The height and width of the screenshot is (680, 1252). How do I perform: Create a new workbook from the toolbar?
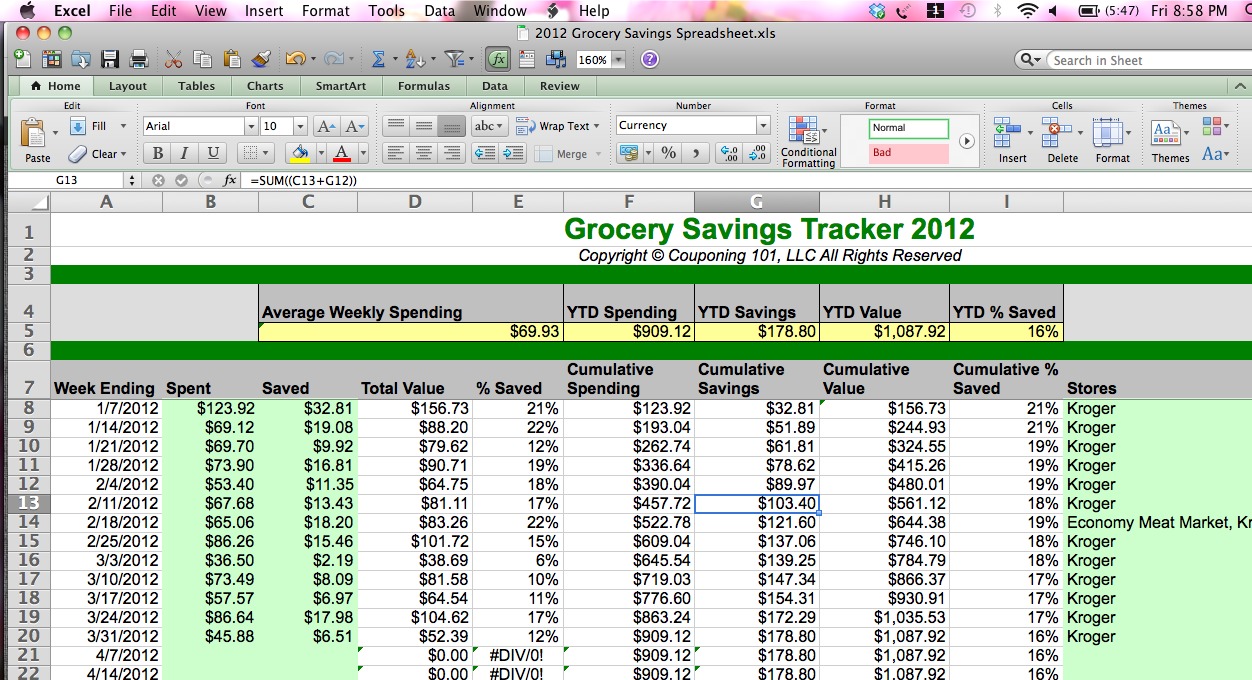click(x=22, y=59)
